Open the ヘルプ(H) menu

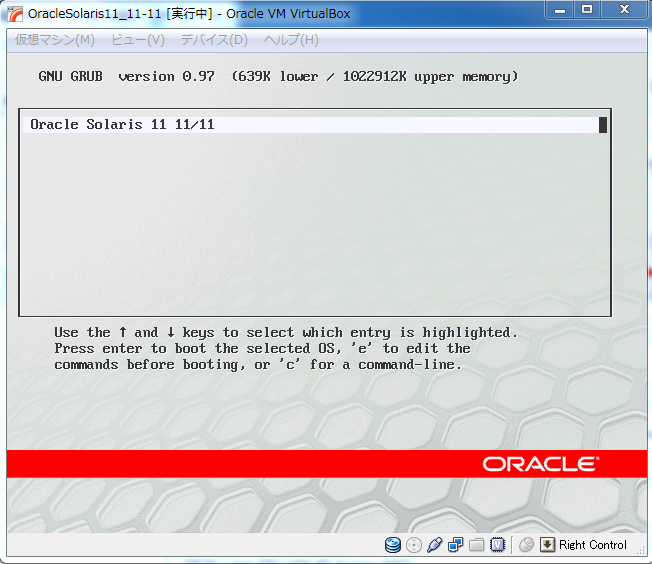click(291, 40)
